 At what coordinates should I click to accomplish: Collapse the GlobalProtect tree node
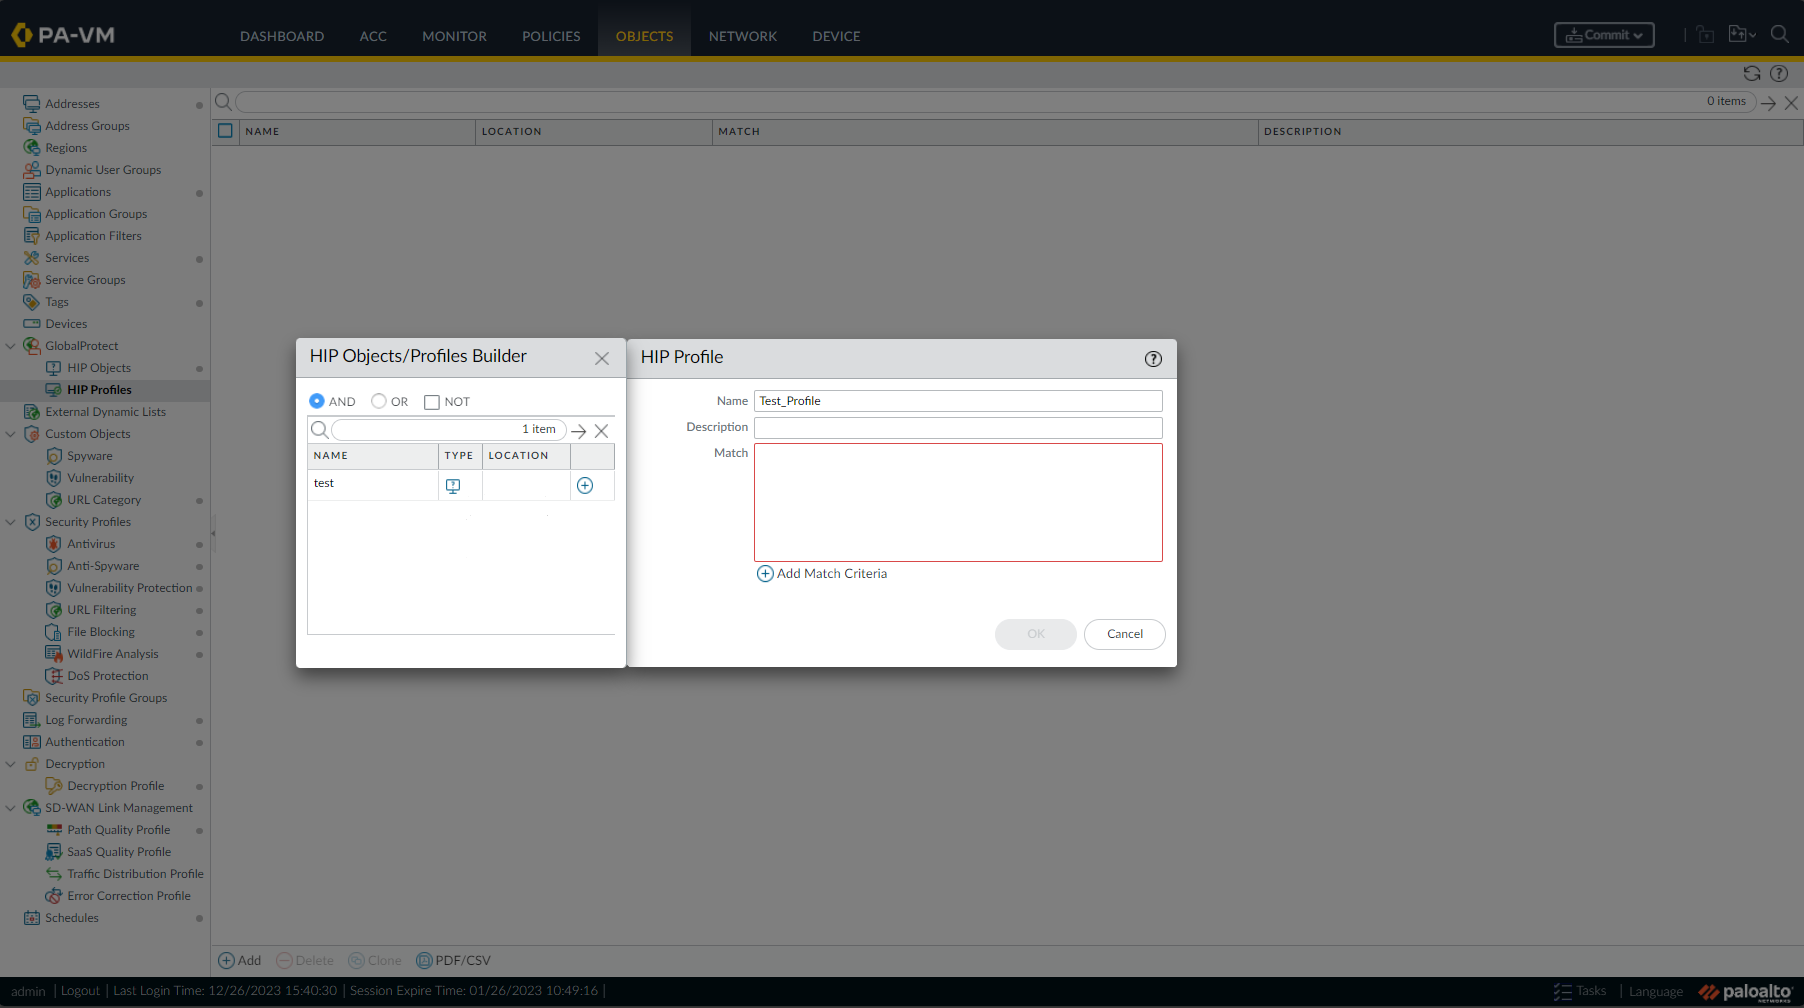point(11,346)
